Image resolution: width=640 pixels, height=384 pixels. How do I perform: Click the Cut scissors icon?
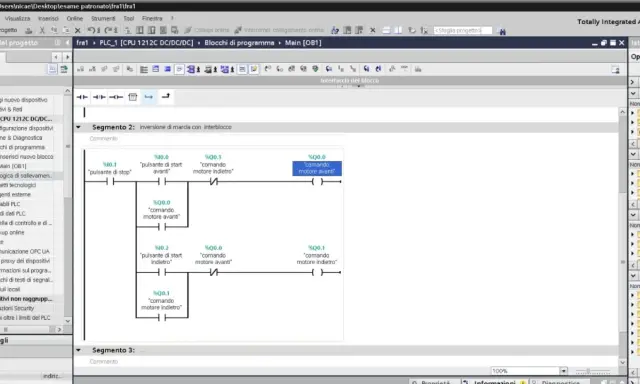pos(42,31)
